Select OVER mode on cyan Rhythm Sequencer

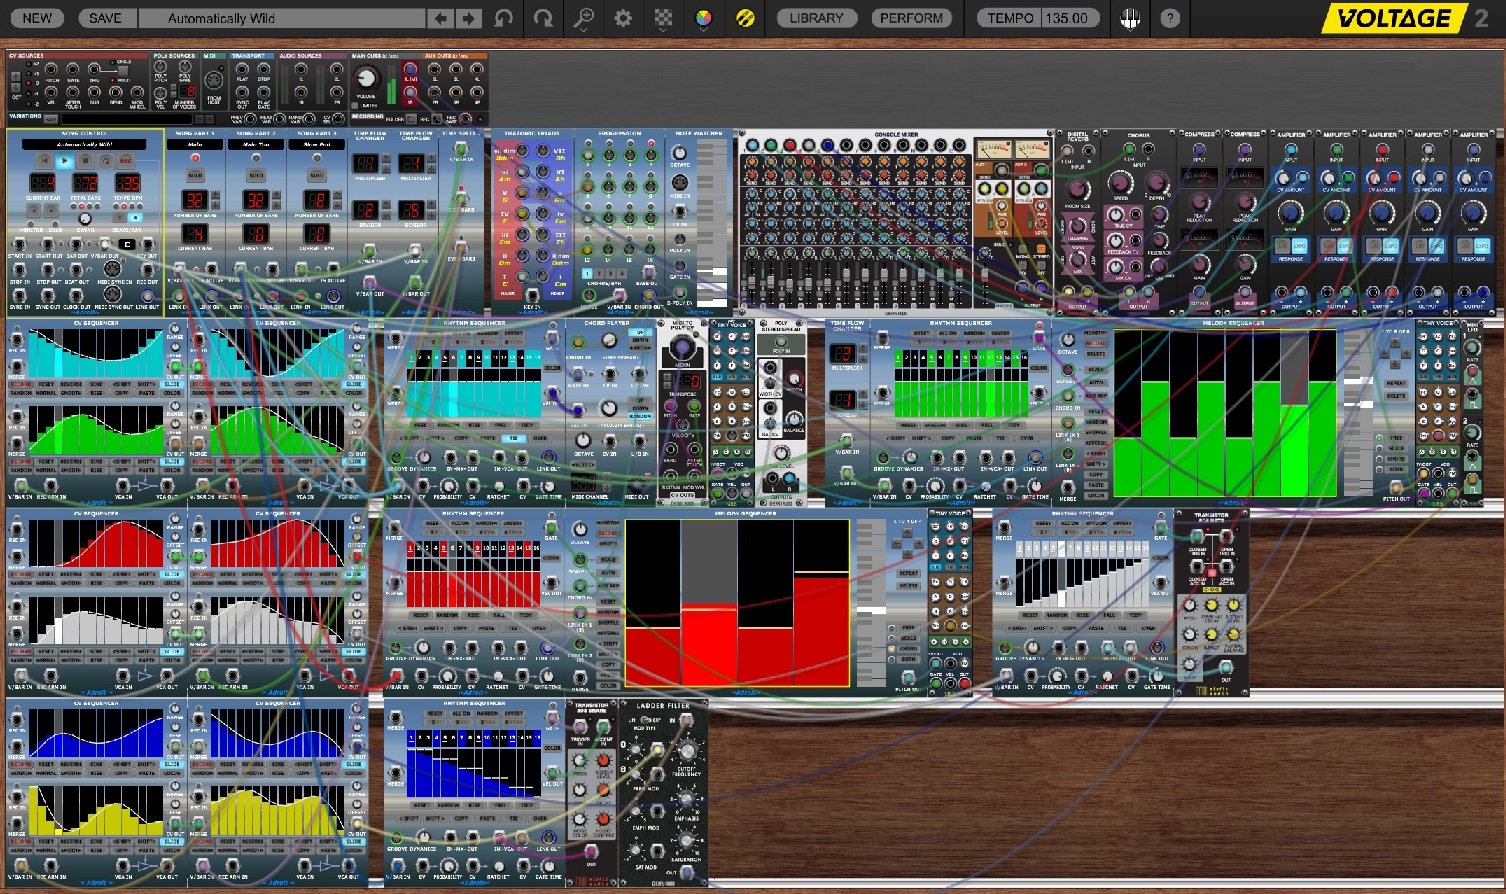[540, 438]
